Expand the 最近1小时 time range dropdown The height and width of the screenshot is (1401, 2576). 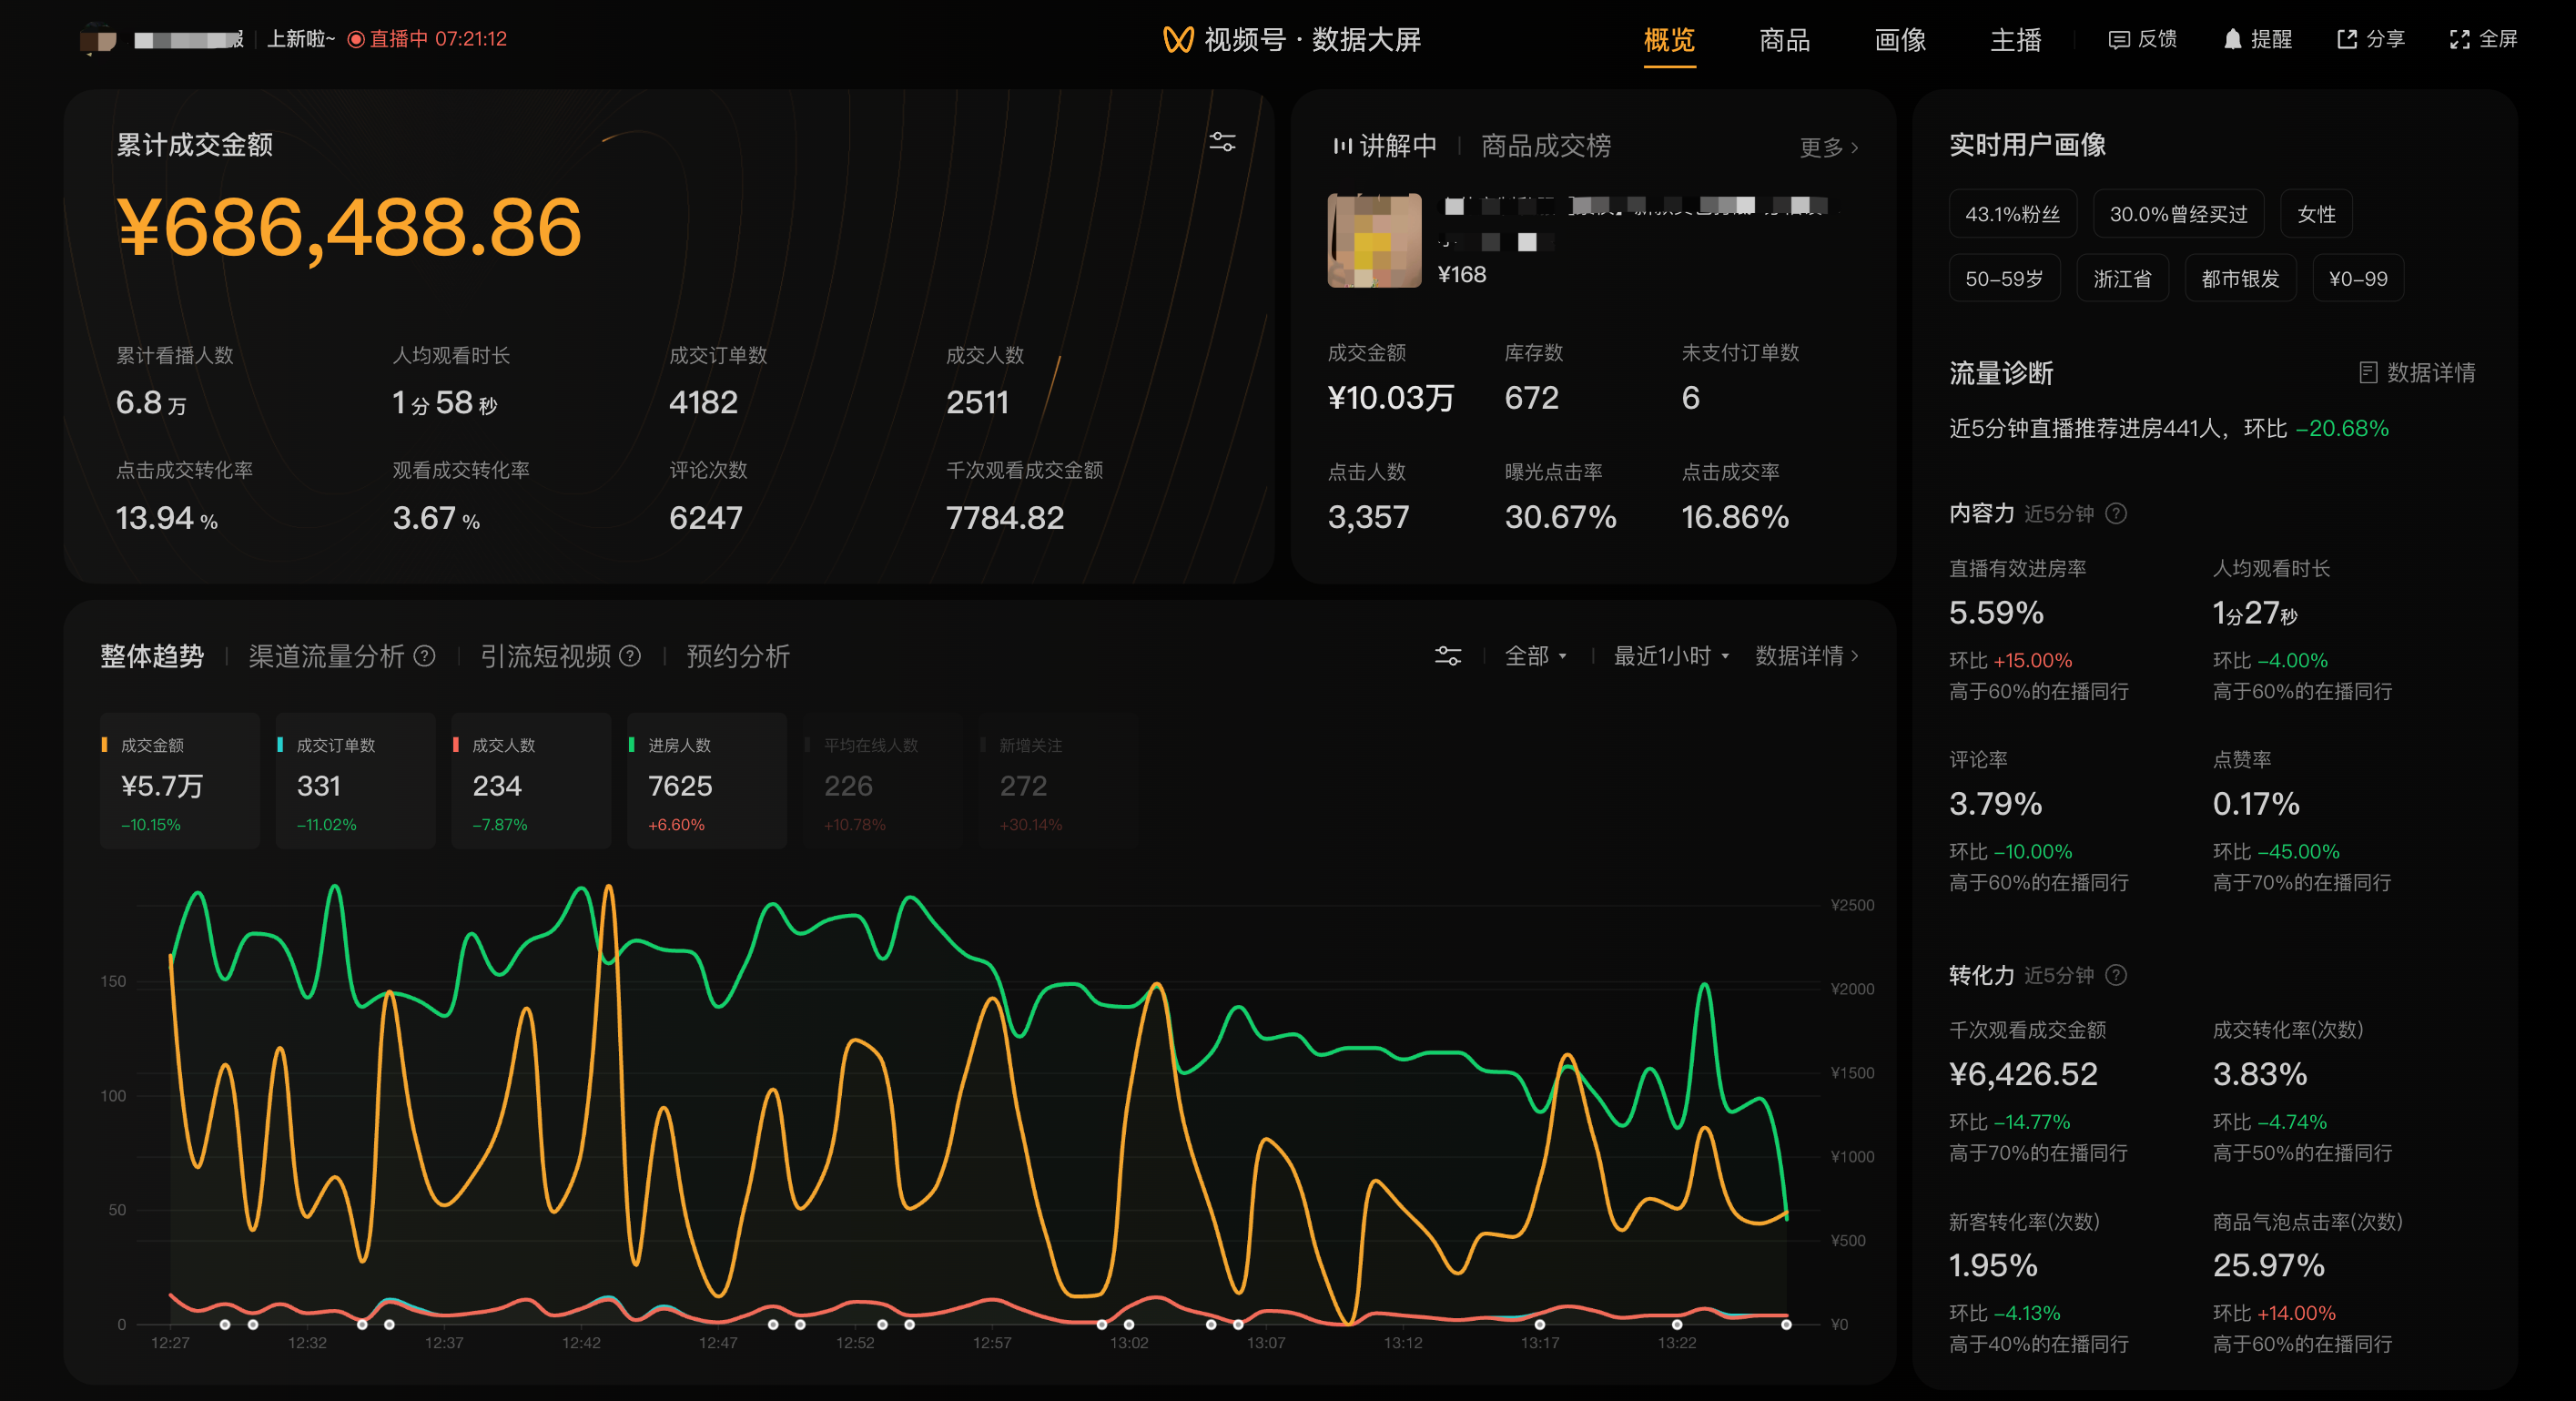1670,656
